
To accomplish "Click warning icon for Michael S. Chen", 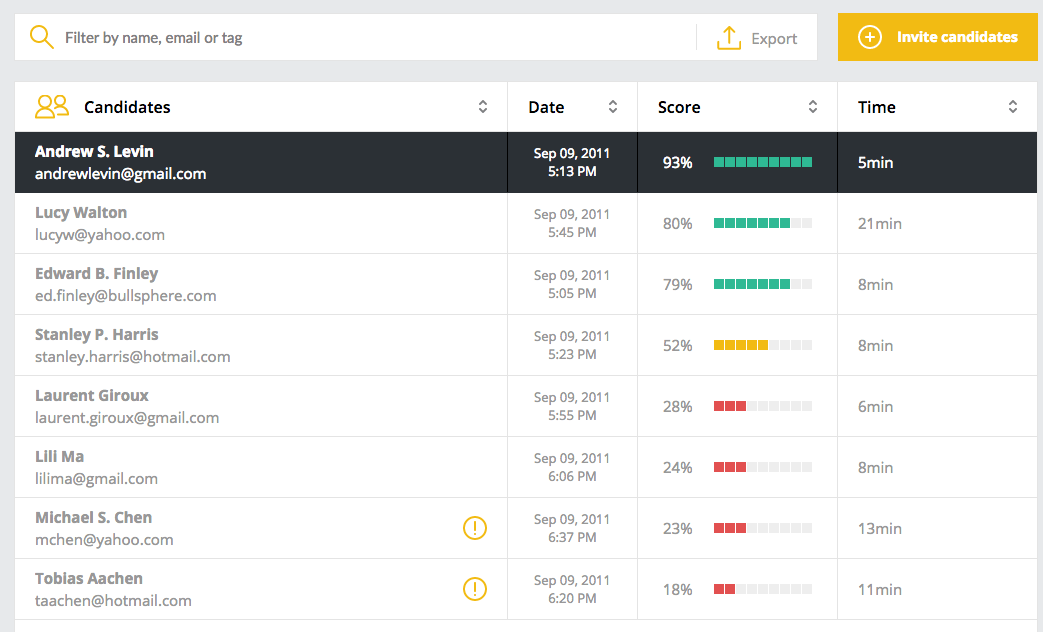I will coord(475,528).
